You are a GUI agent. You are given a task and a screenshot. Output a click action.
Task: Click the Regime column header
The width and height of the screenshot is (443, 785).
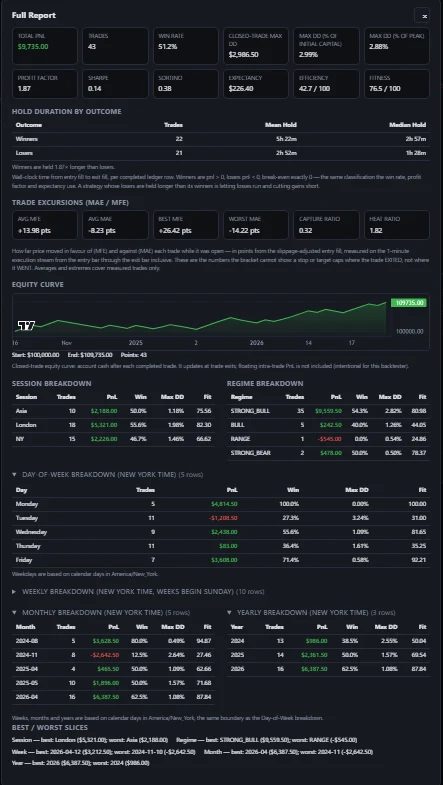240,397
